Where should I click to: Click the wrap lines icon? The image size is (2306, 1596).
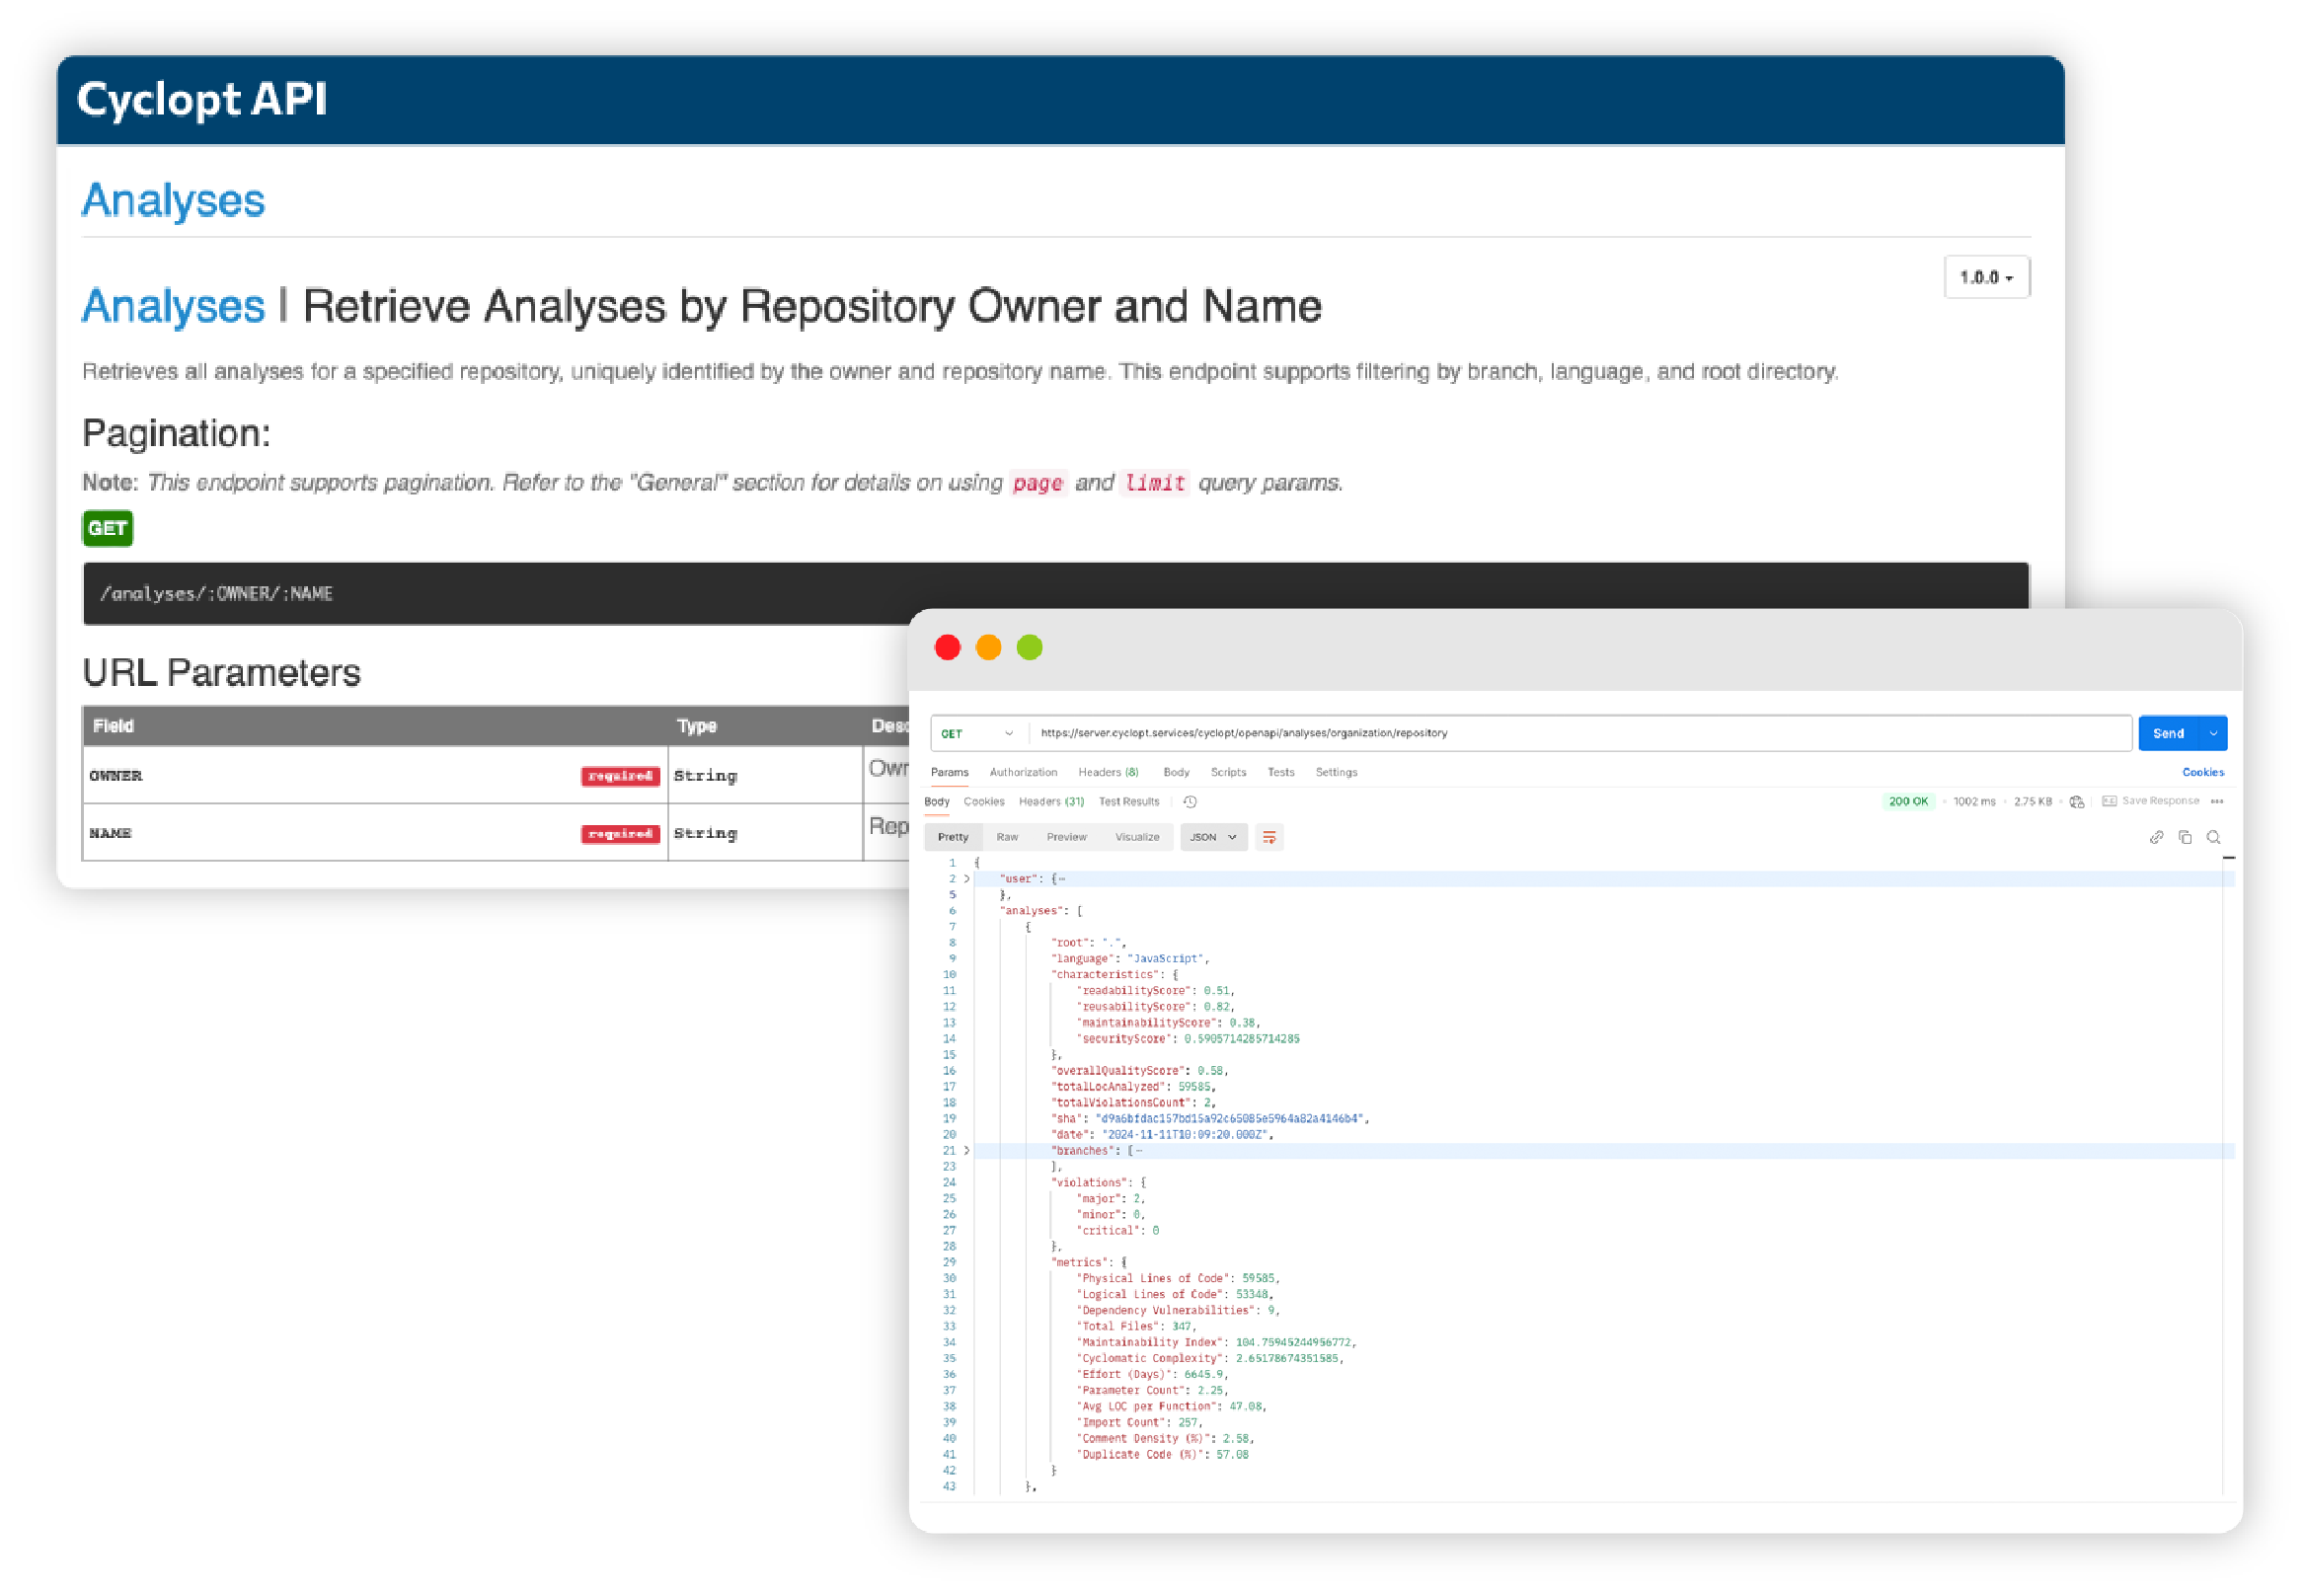tap(1269, 838)
